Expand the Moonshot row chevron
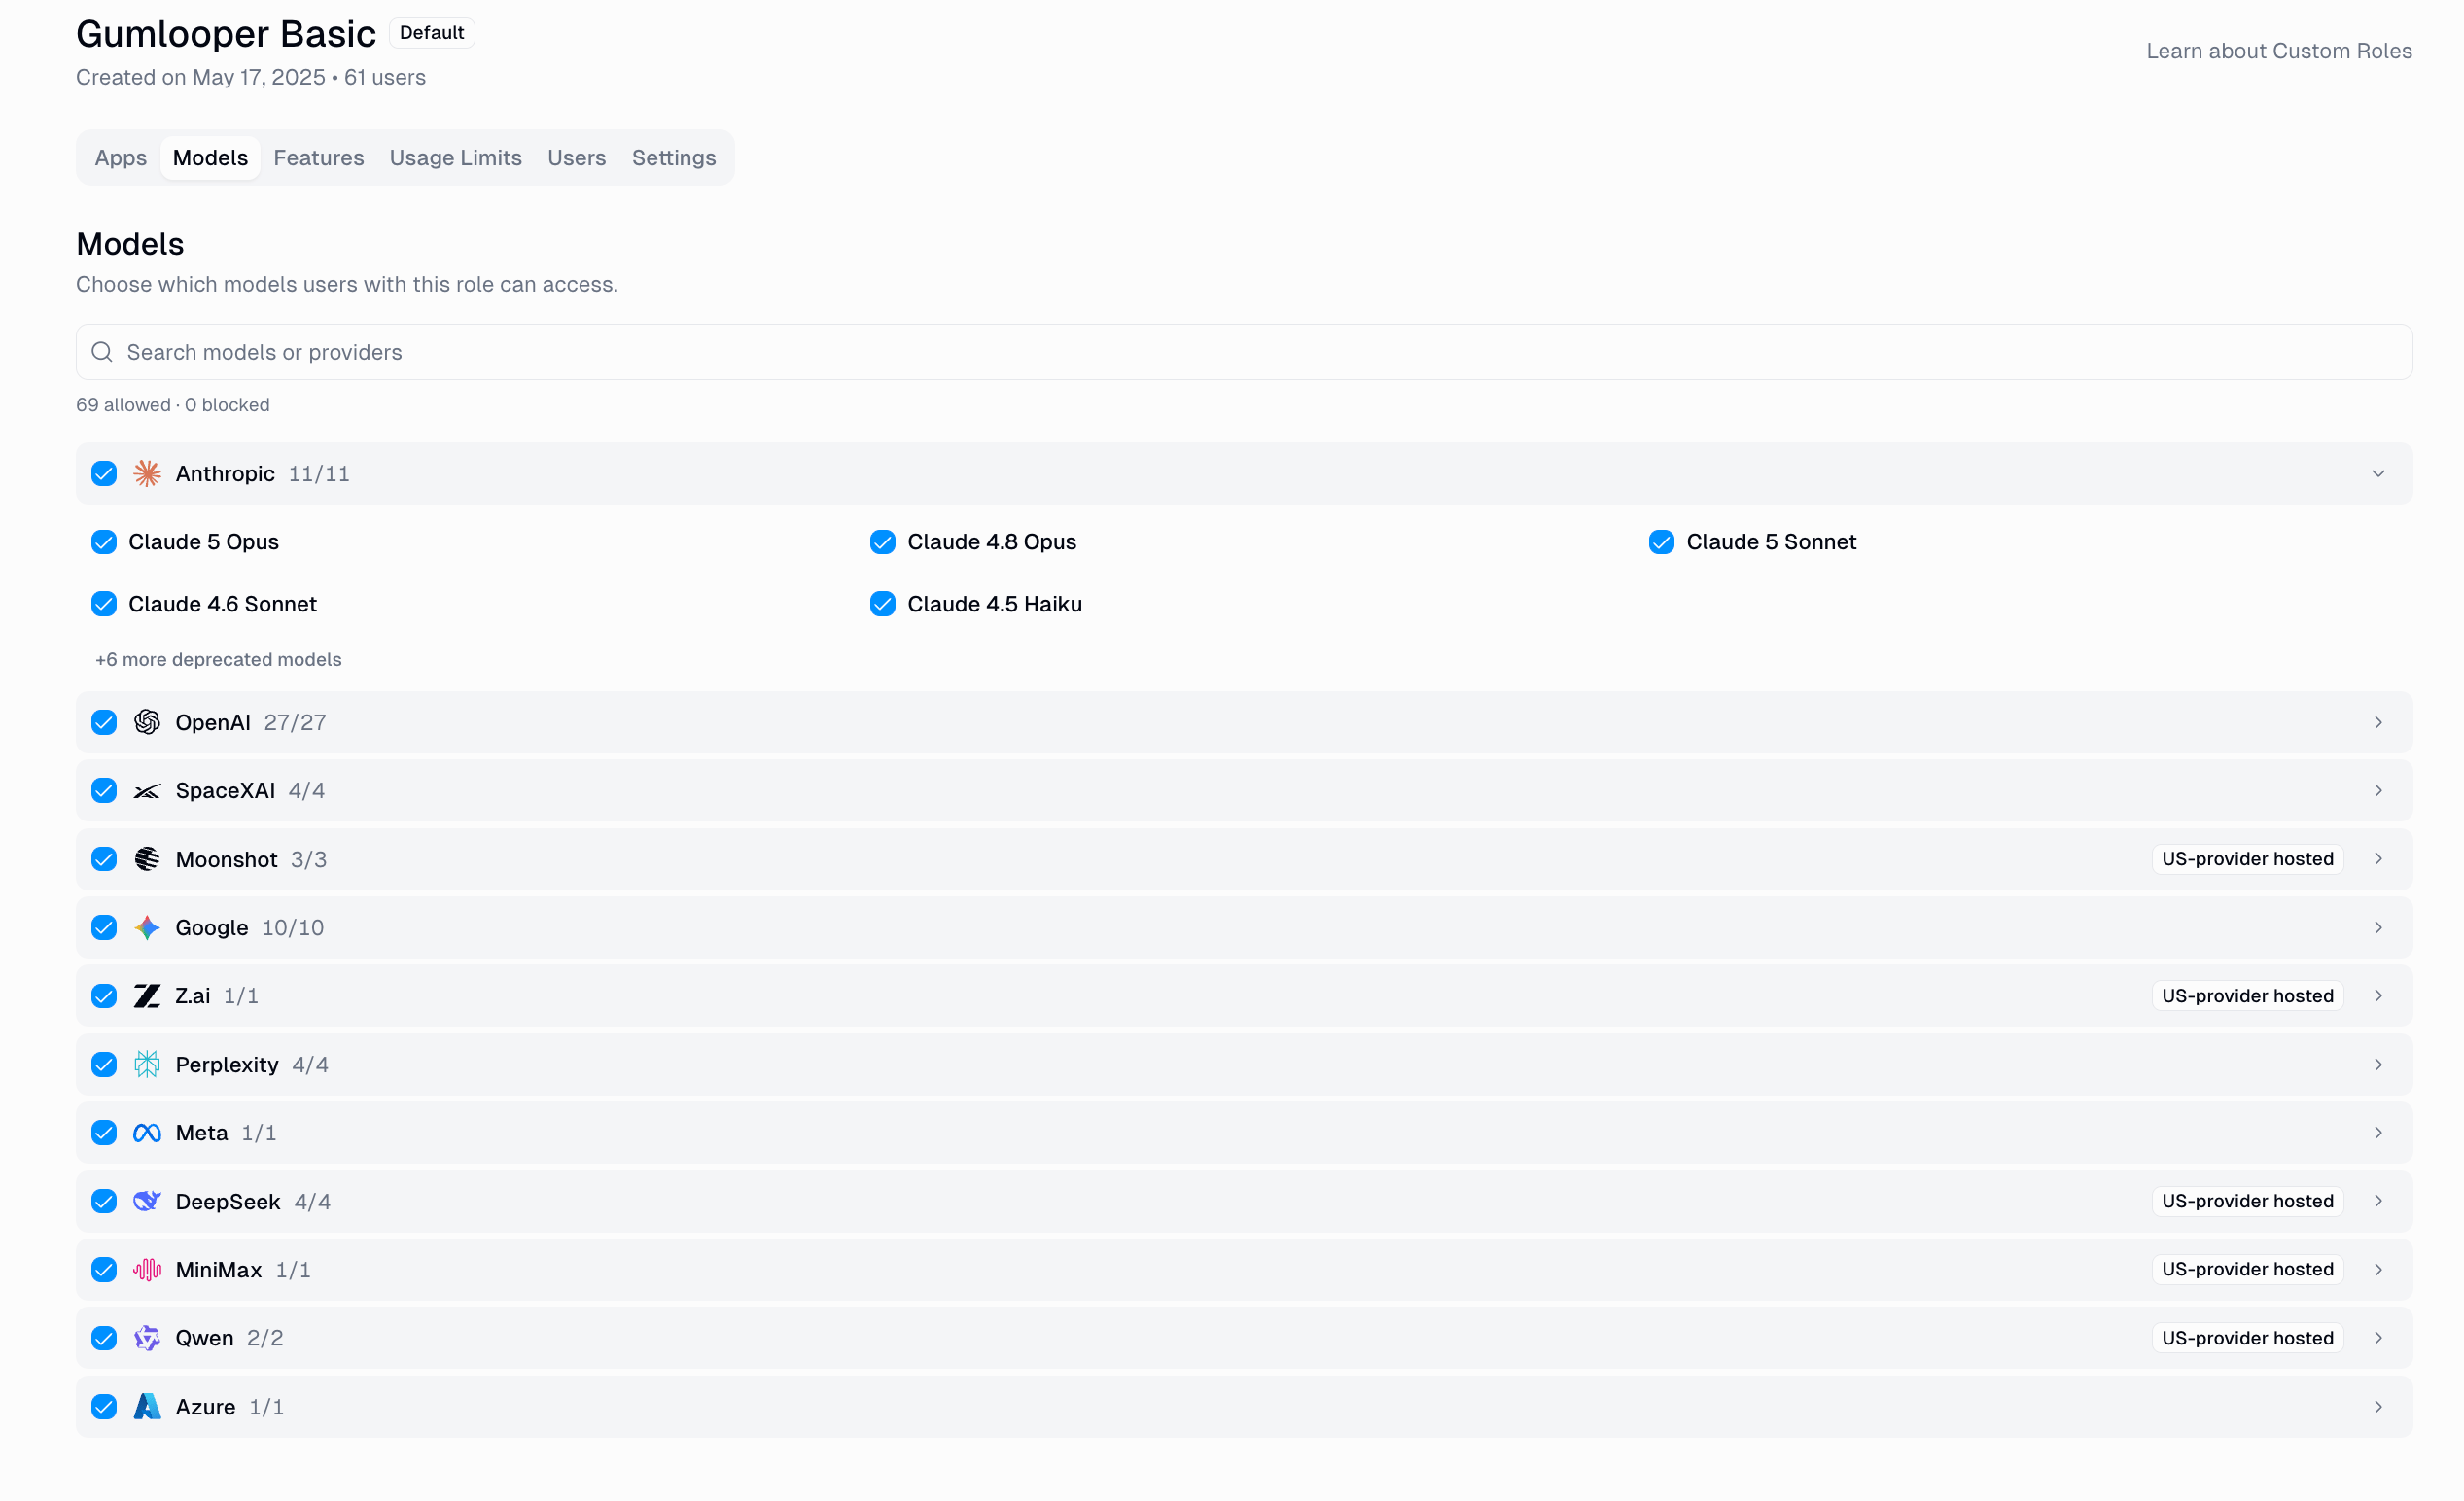 [2379, 859]
